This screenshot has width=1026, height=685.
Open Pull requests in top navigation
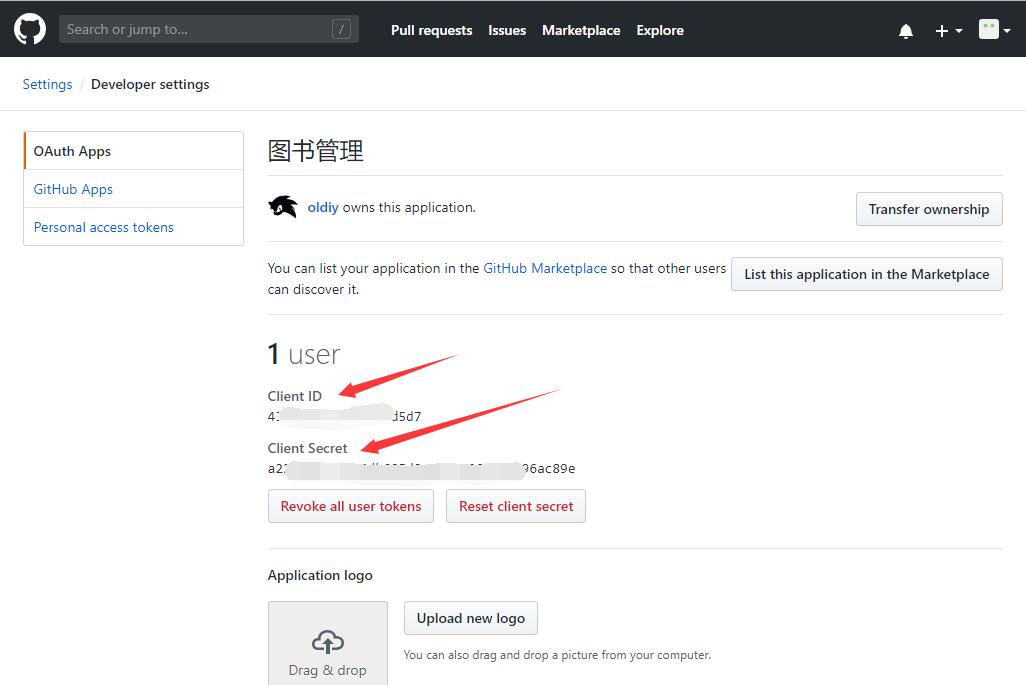point(431,30)
